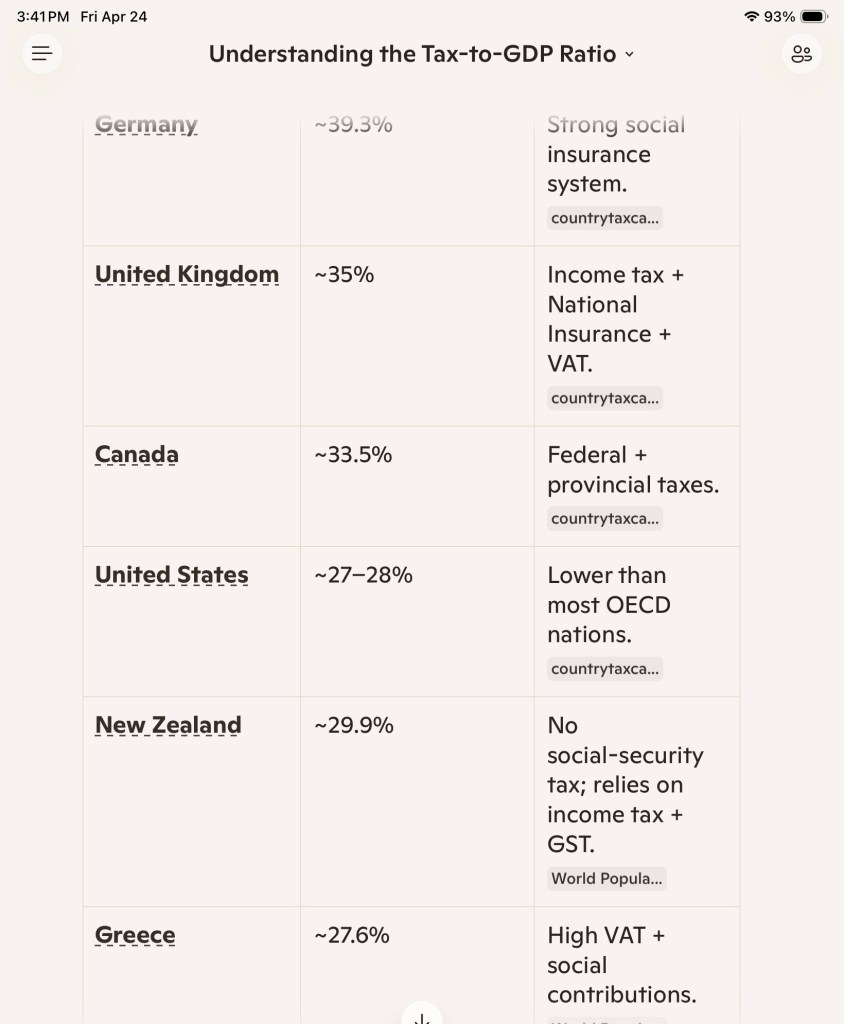The image size is (844, 1024).
Task: Tap the Wi-Fi status icon
Action: click(751, 17)
